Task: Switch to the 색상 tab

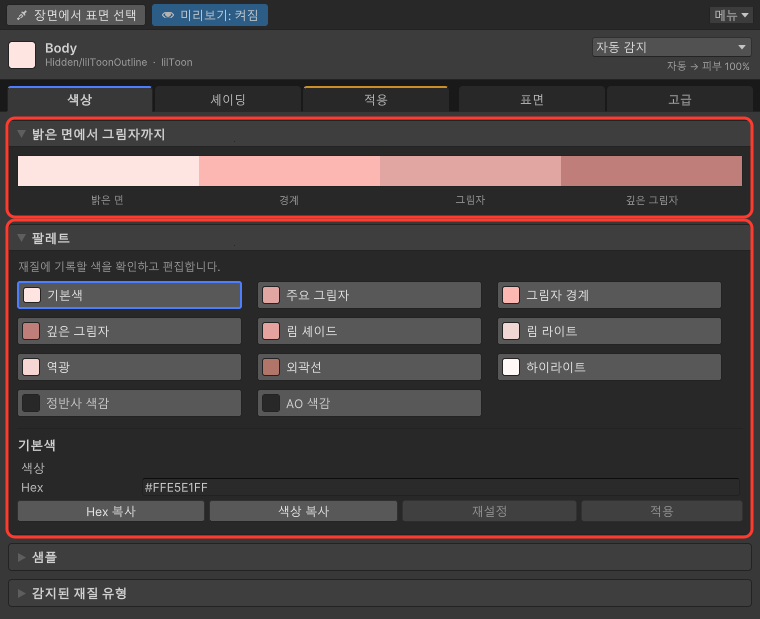Action: (x=79, y=99)
